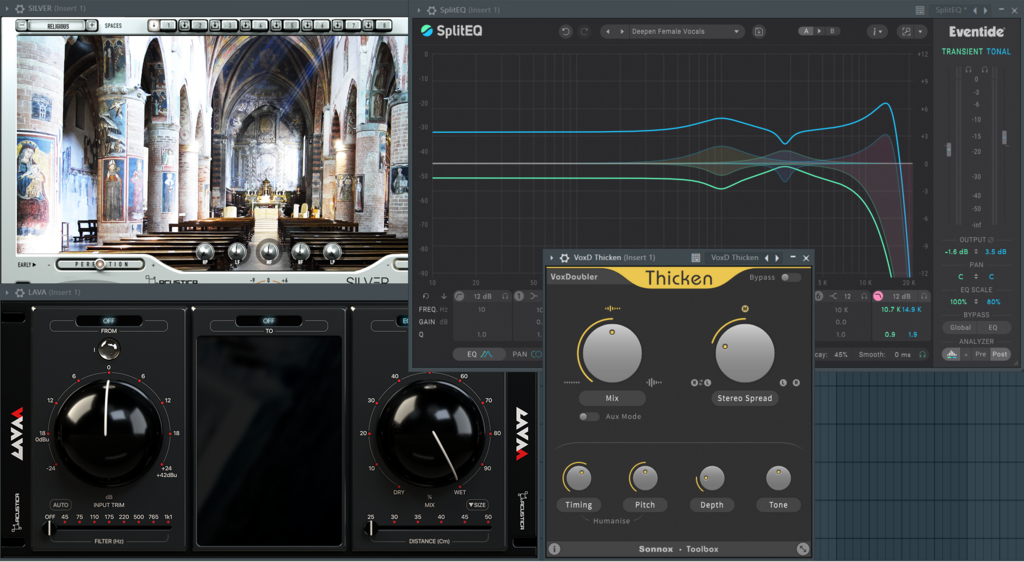Click the Mix knob in VoxDoubler

coord(612,352)
